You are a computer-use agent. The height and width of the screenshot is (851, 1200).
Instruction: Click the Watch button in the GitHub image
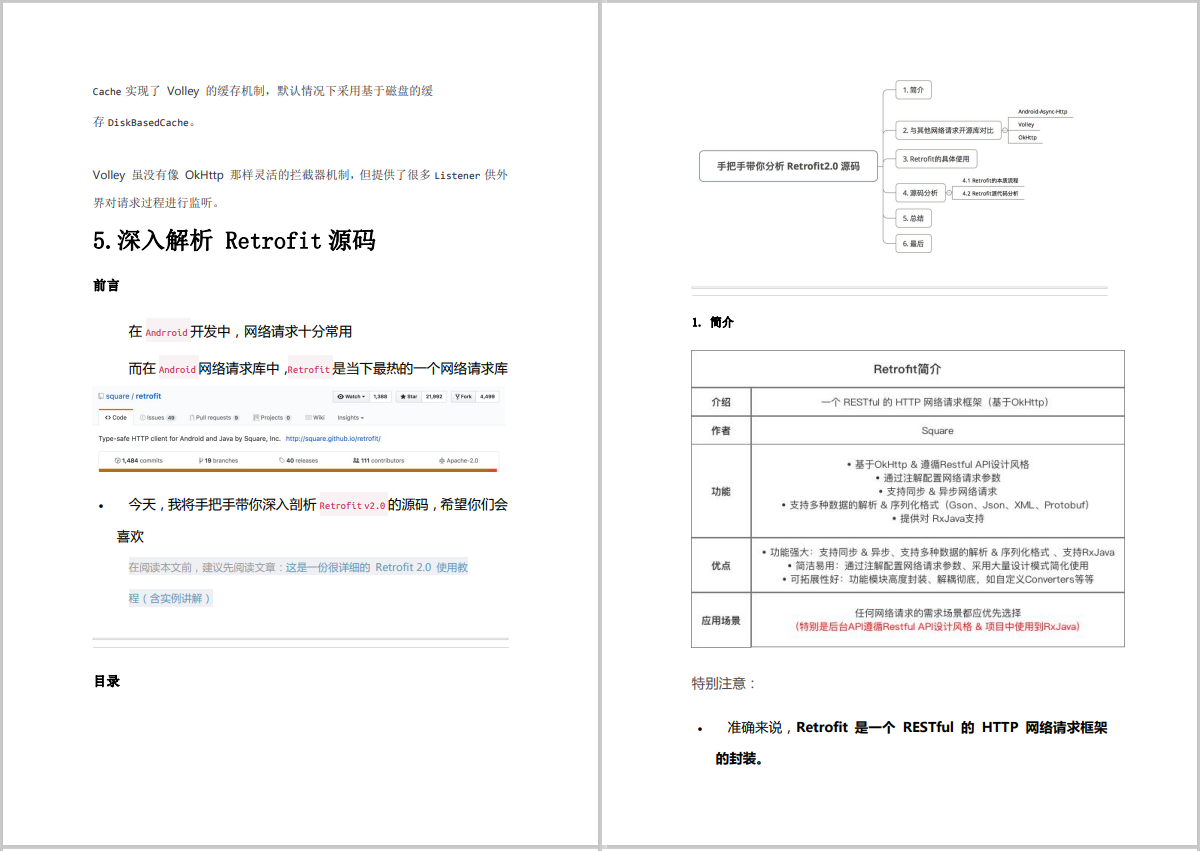[x=350, y=396]
